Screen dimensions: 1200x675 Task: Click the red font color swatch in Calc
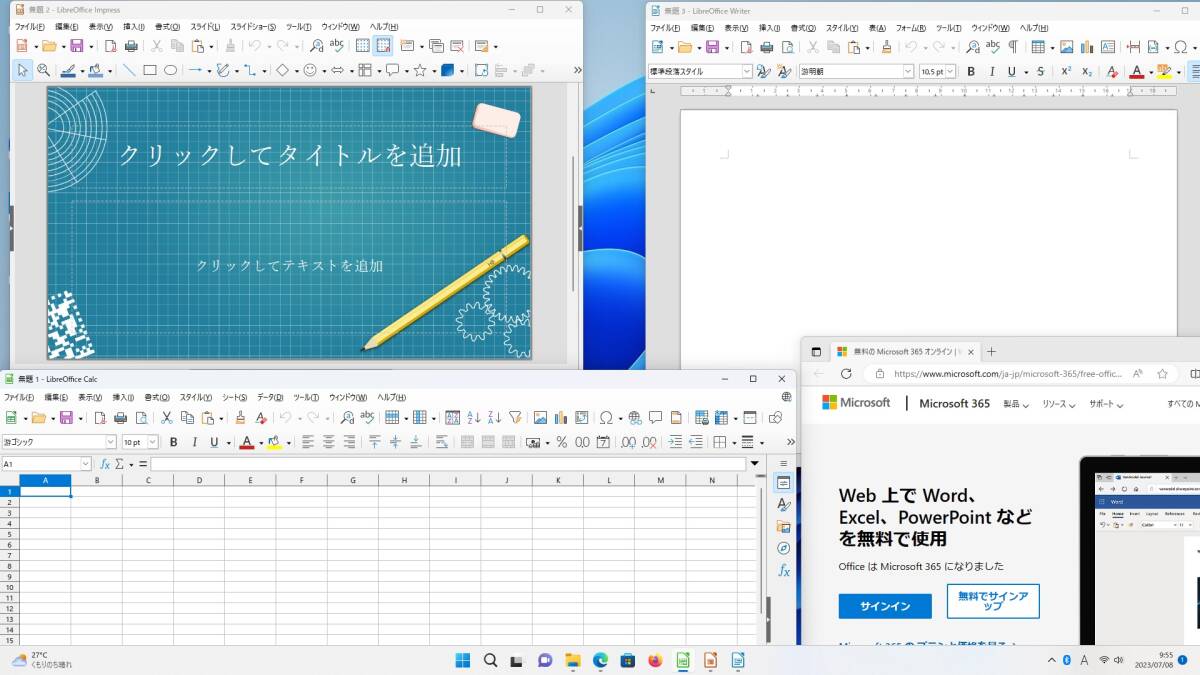[x=246, y=442]
